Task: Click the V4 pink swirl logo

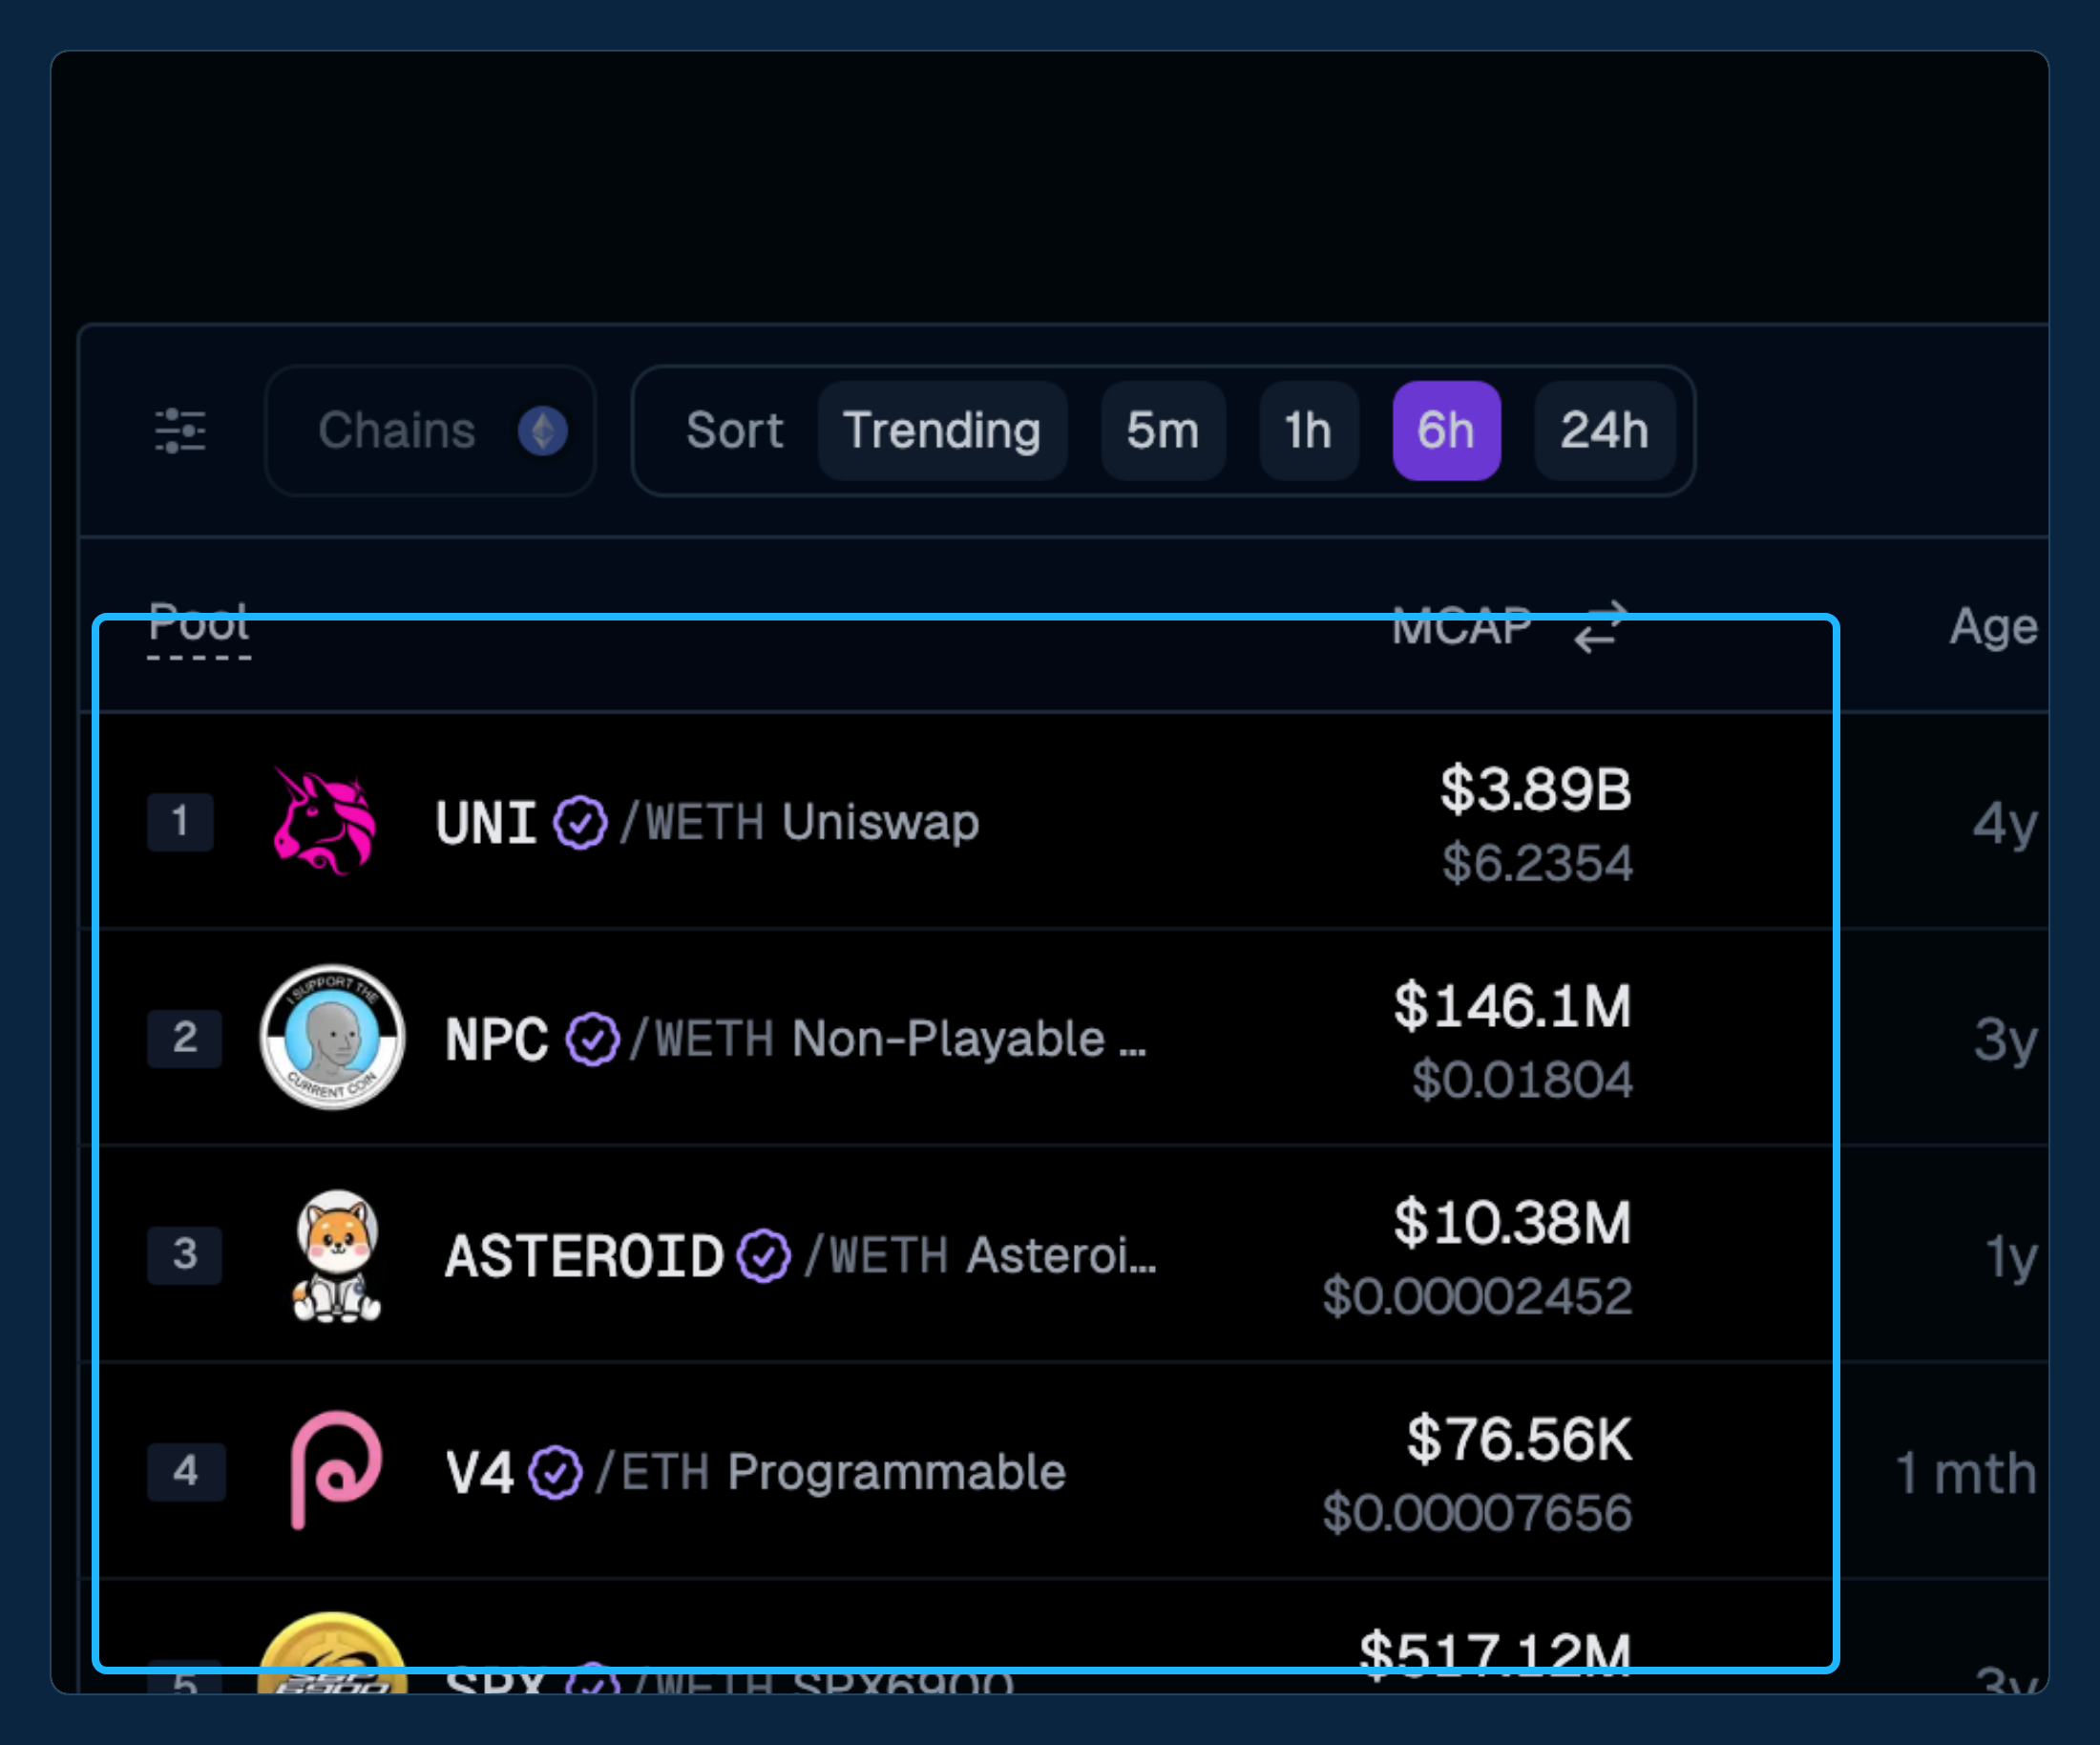Action: 336,1471
